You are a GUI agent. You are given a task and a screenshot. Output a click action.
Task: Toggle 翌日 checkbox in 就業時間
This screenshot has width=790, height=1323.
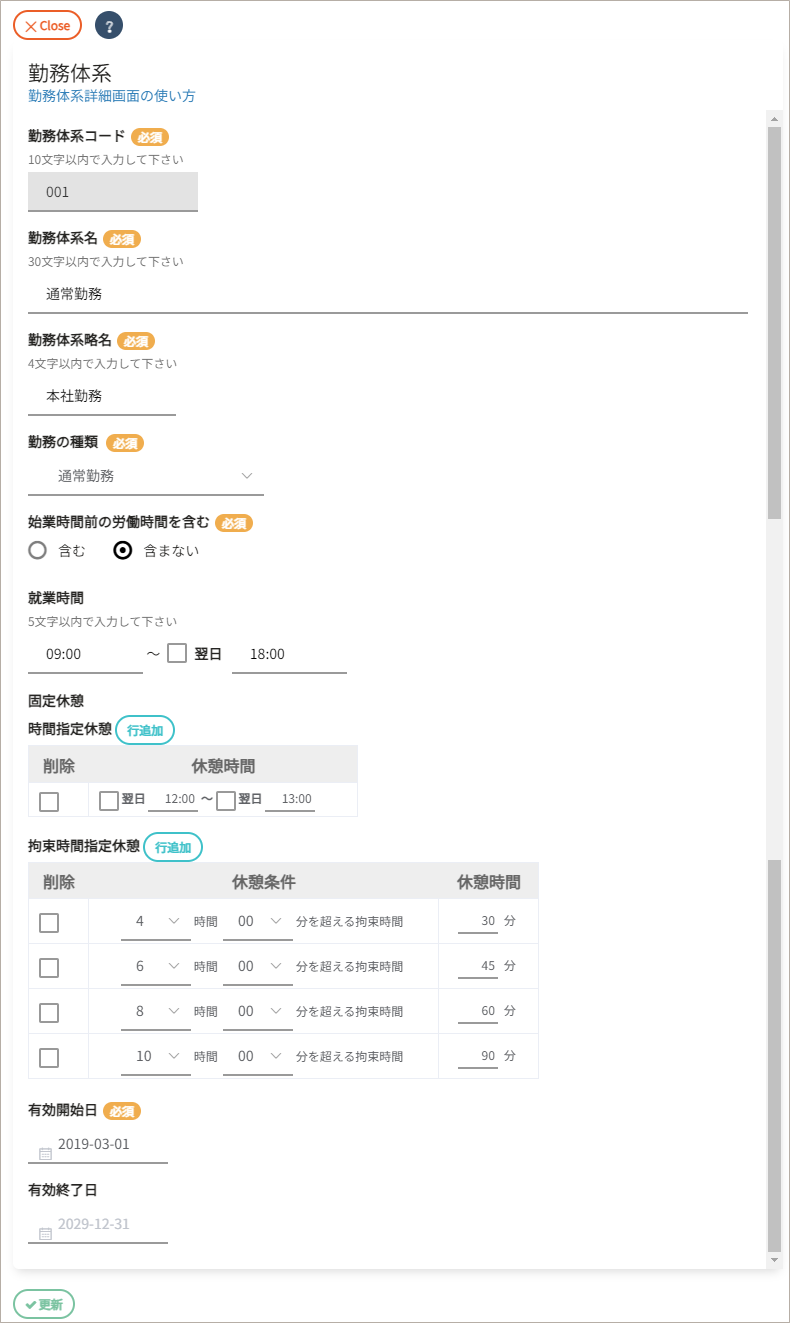tap(177, 654)
